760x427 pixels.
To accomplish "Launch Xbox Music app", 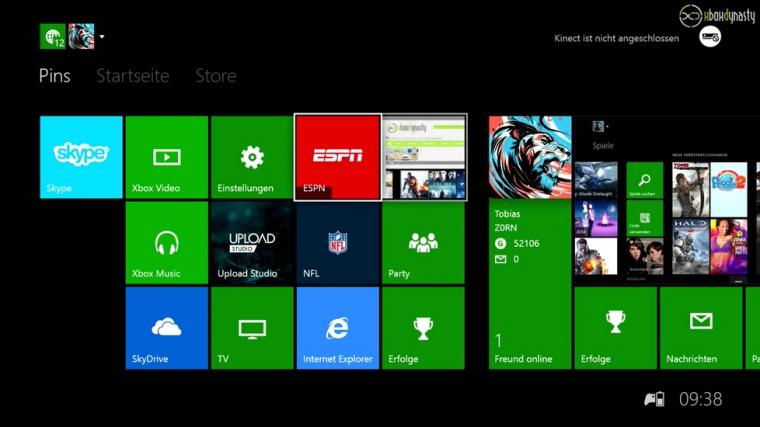I will 167,243.
